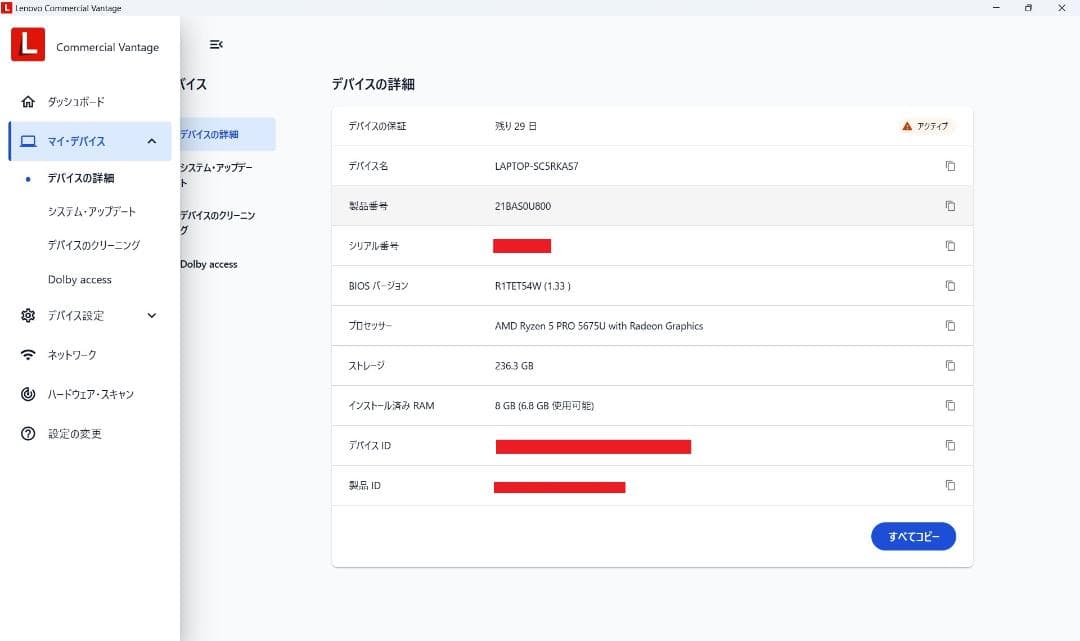Copy the プロセッサー information
Screen dimensions: 1080x641
click(x=950, y=326)
